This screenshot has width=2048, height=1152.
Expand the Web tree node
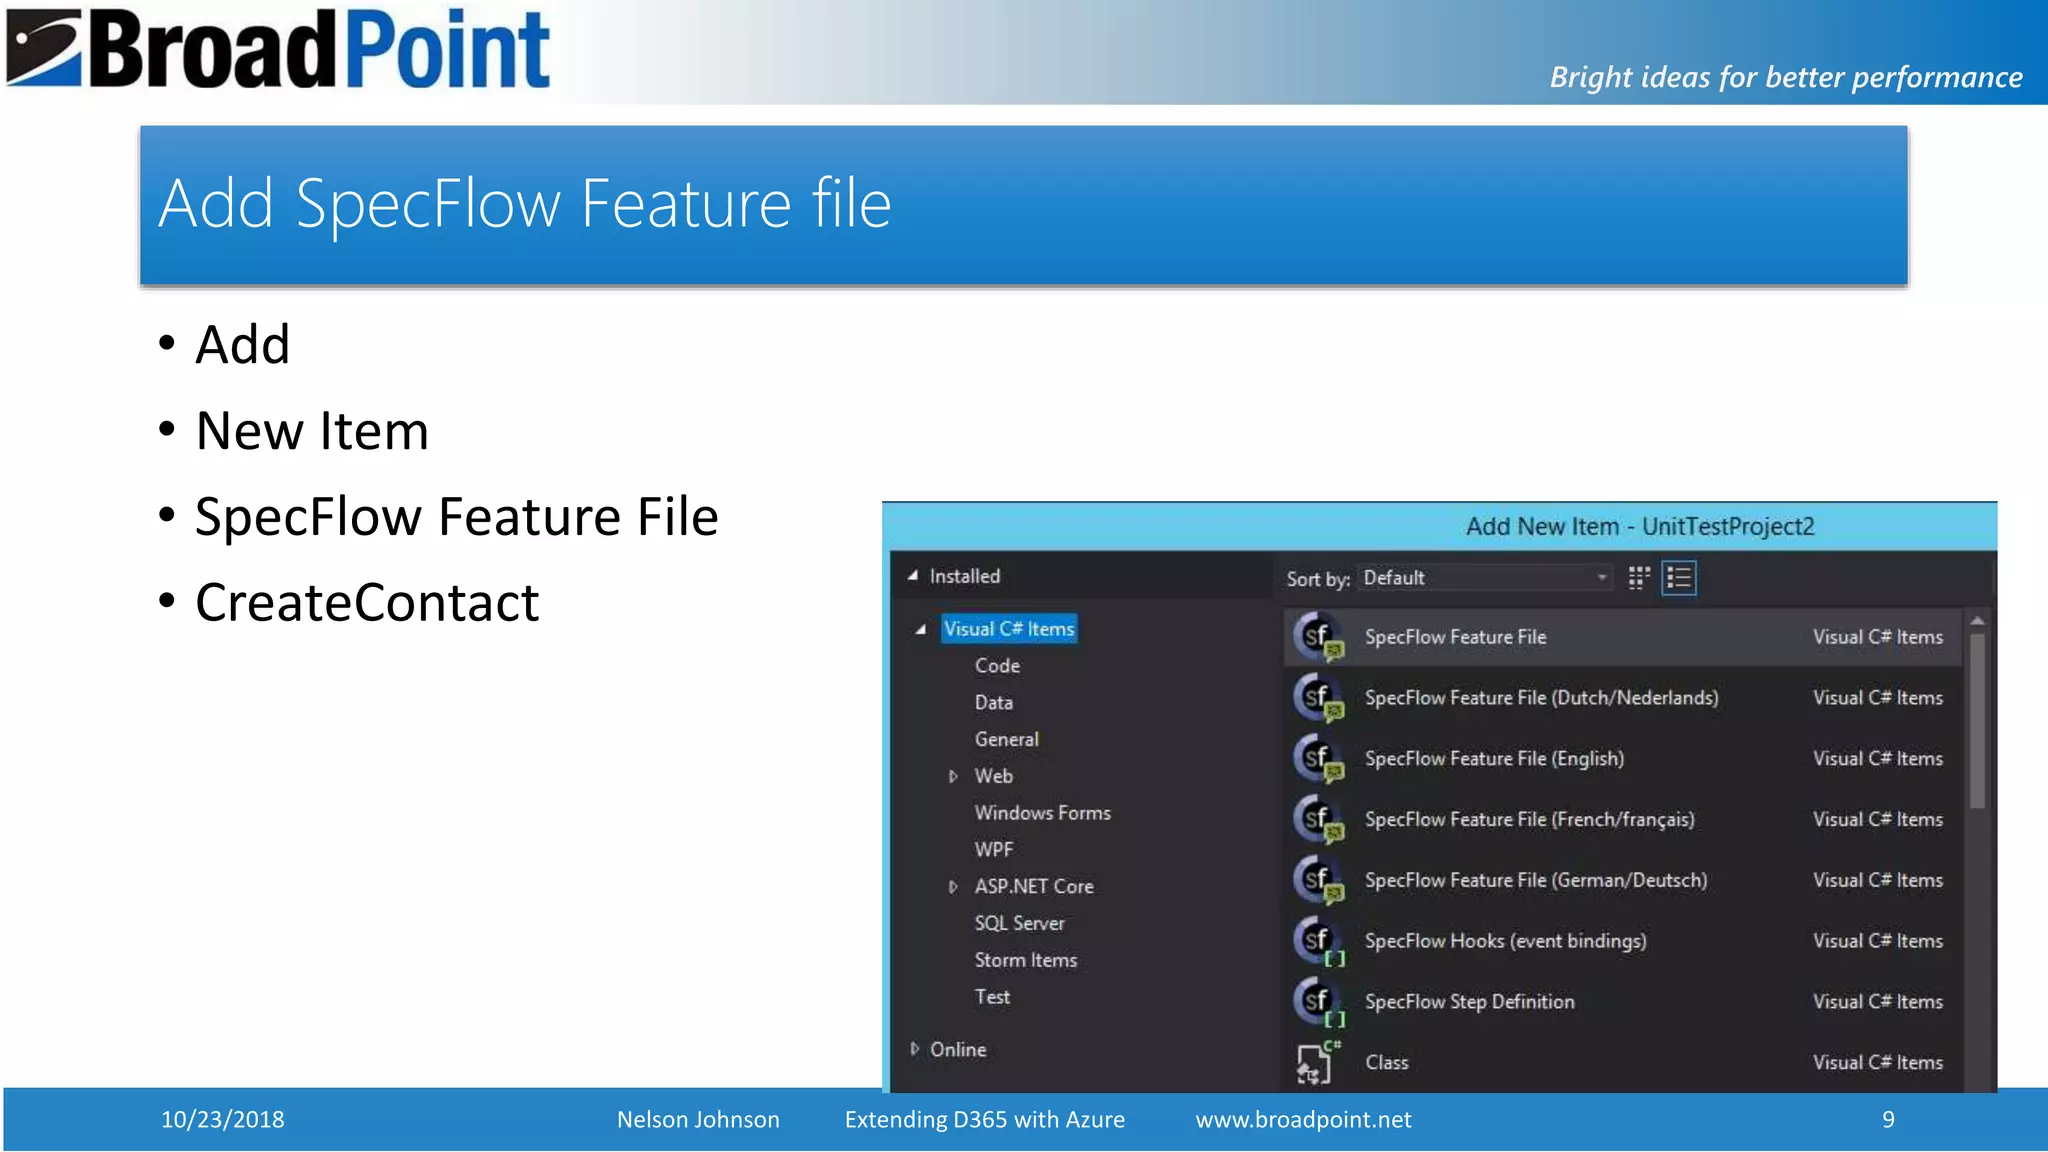click(x=953, y=776)
